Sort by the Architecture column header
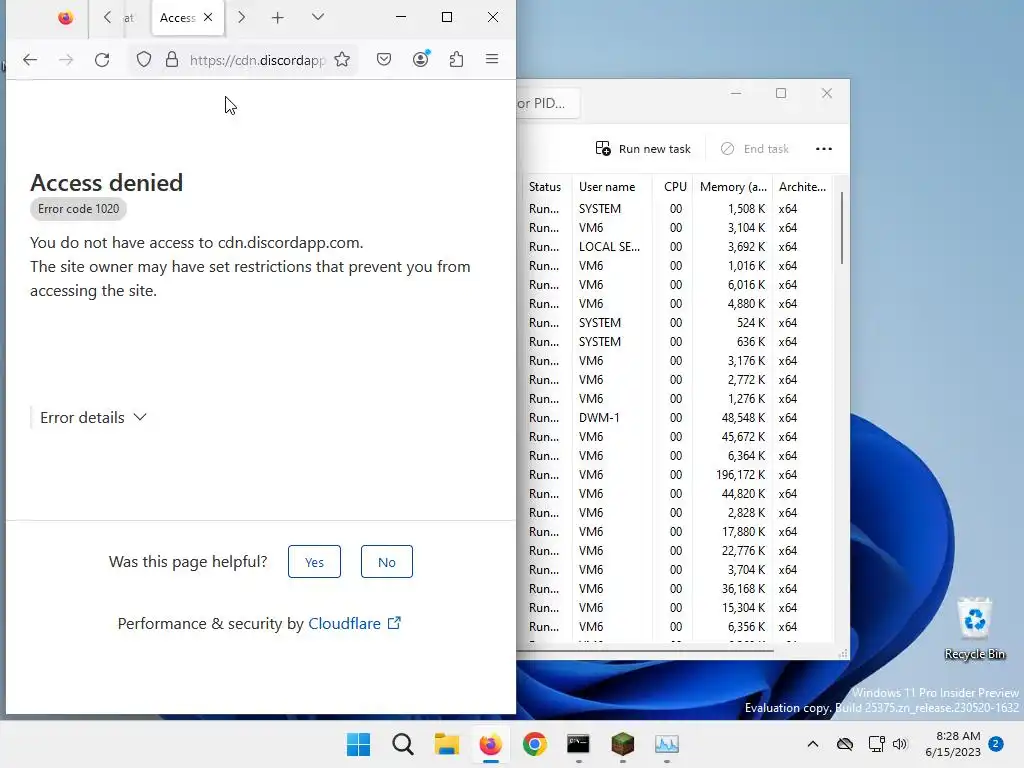1024x768 pixels. pyautogui.click(x=802, y=187)
